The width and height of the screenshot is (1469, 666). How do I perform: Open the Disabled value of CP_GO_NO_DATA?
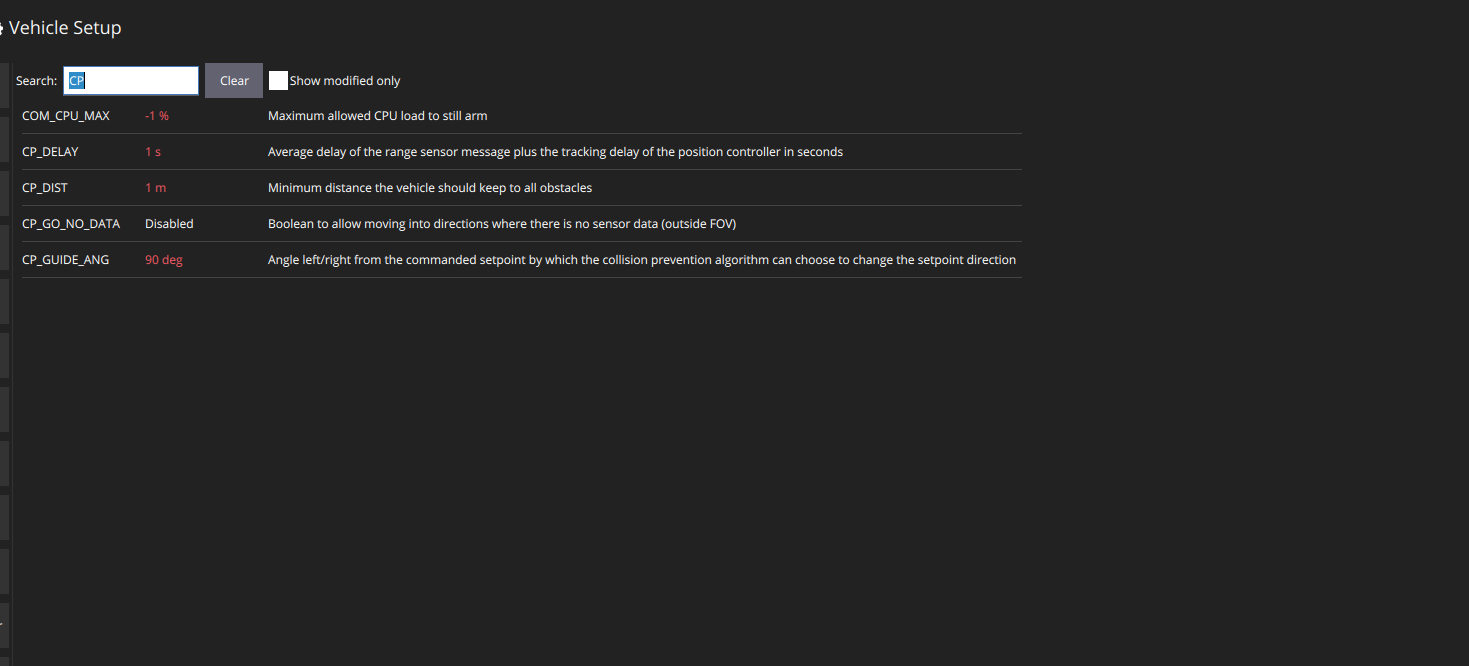coord(169,224)
